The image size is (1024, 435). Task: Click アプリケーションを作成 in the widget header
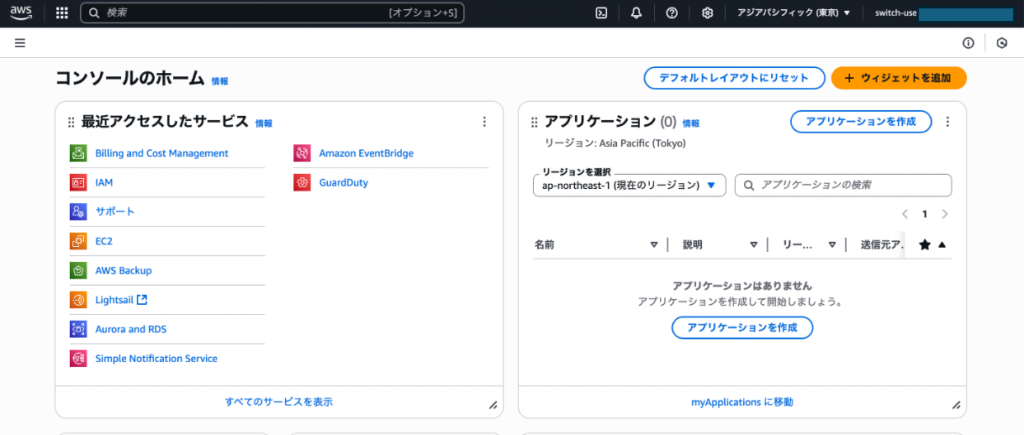click(x=861, y=121)
